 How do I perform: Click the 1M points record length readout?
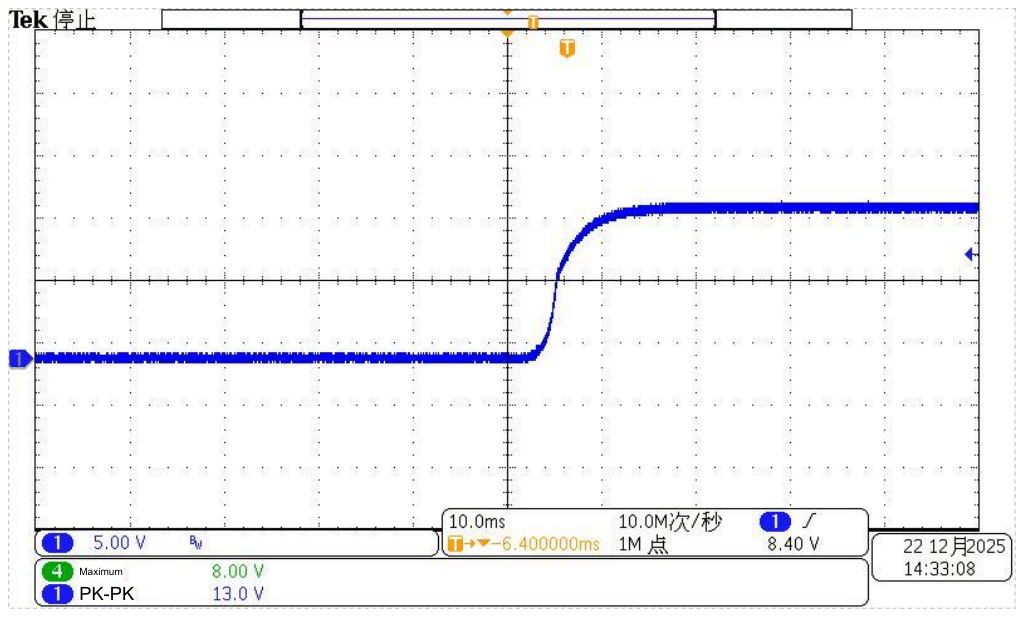[643, 544]
